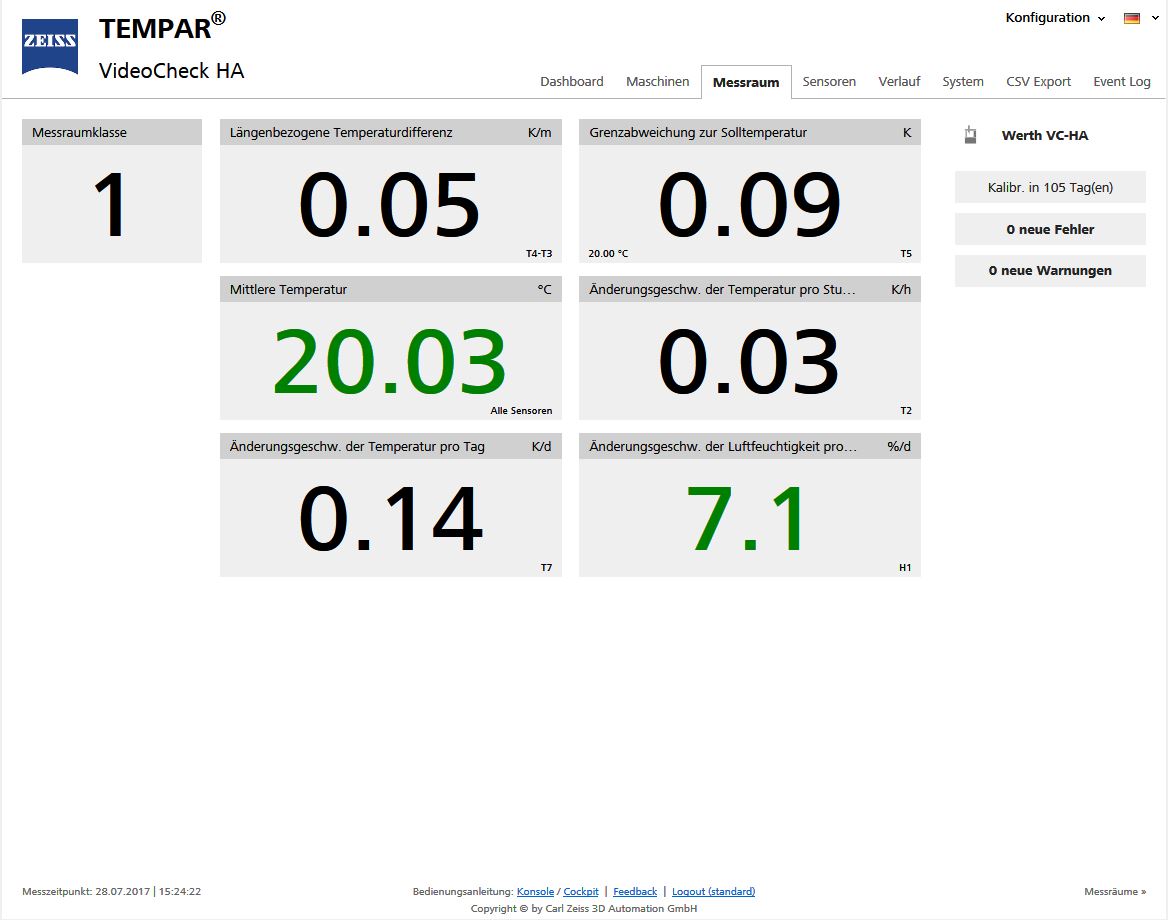Click the T2 sensor label
Image resolution: width=1168 pixels, height=920 pixels.
[905, 410]
